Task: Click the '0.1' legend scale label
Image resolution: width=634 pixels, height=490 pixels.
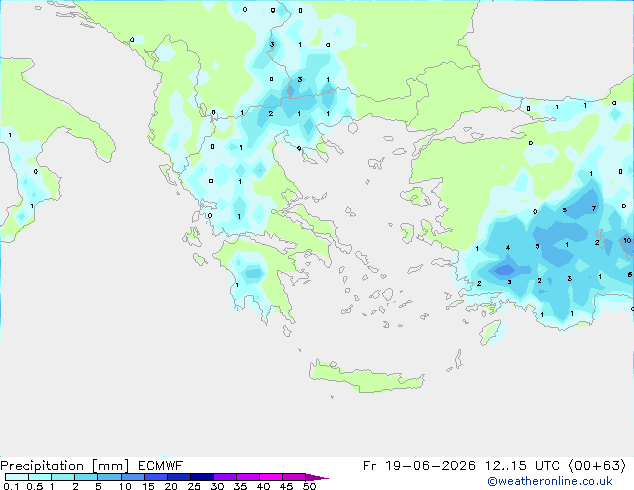Action: (11, 486)
